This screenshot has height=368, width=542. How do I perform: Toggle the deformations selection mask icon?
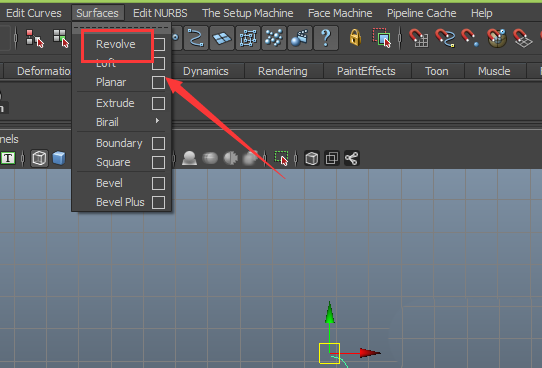click(x=248, y=38)
